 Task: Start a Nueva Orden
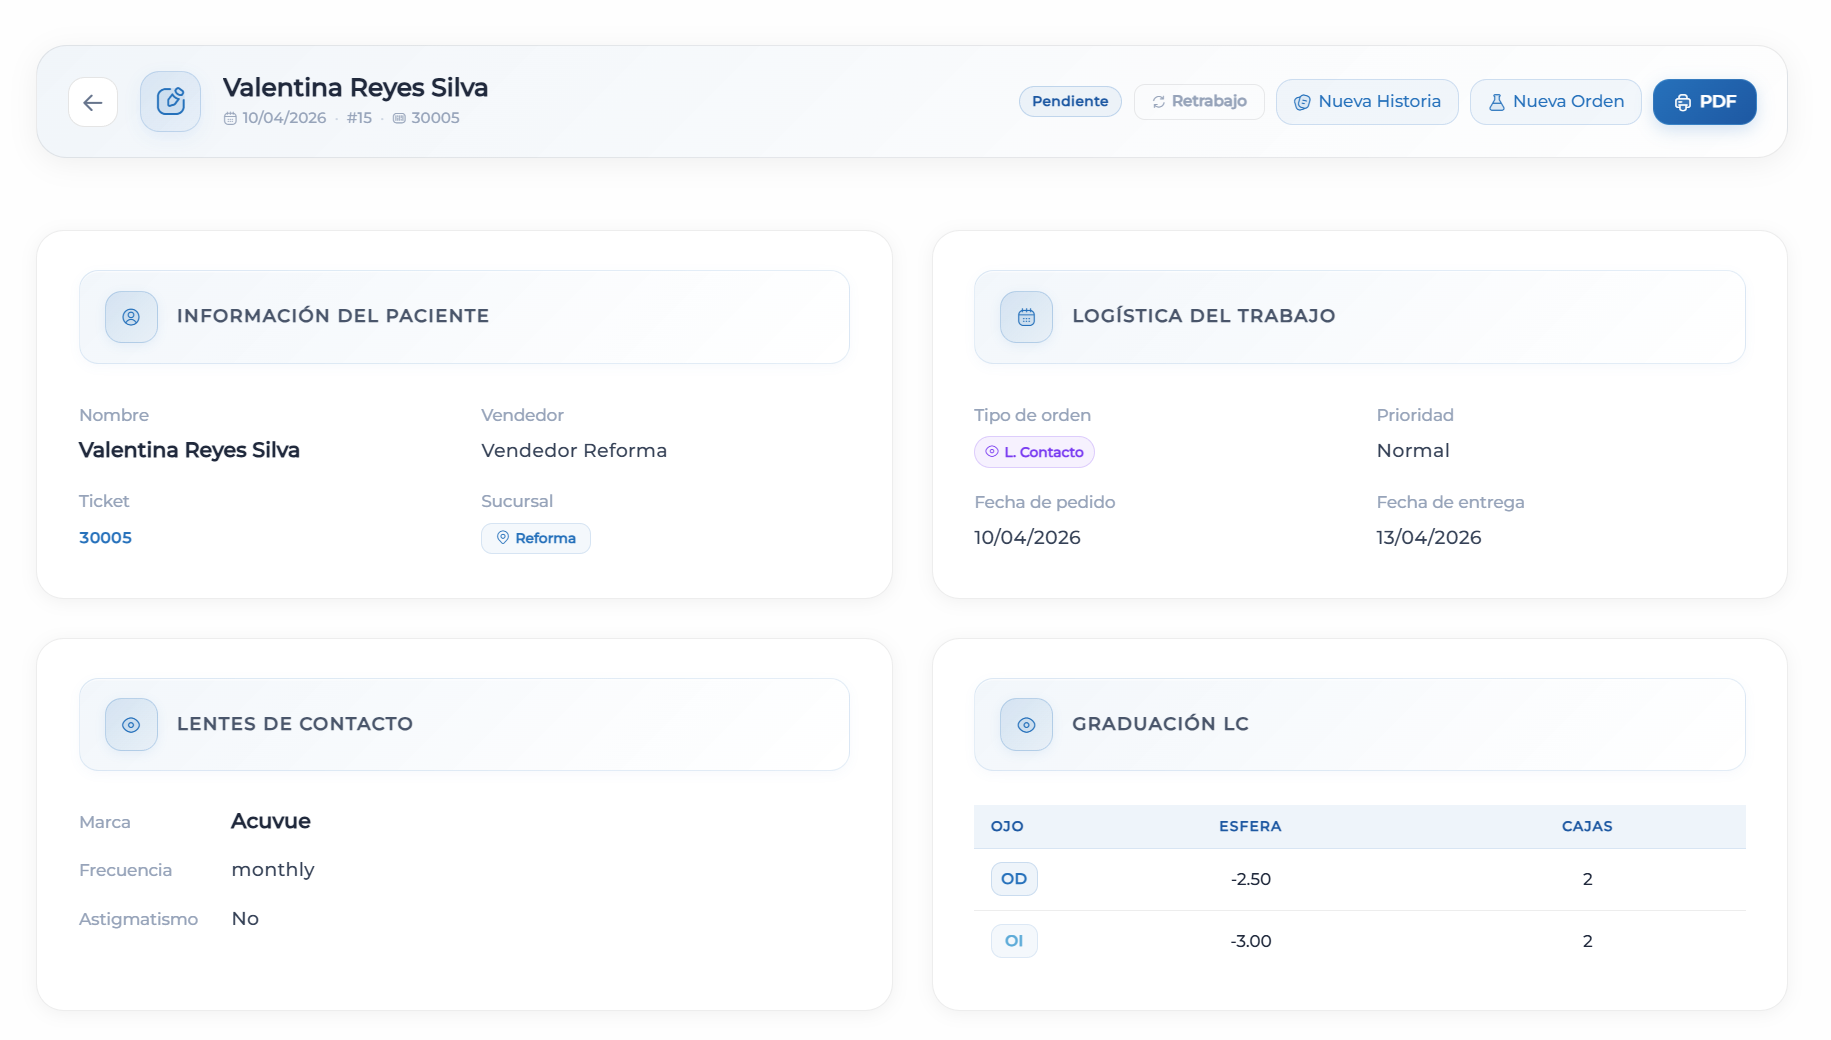(1555, 102)
